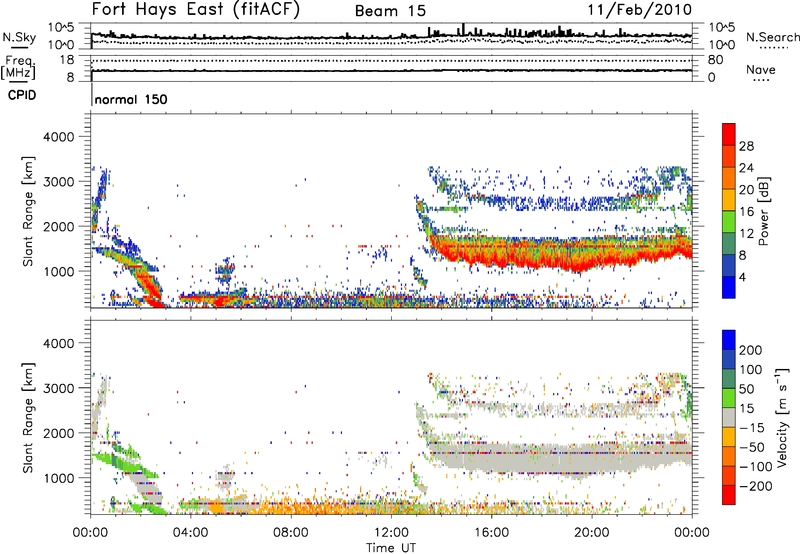Click the '16:00' time tick label
Image resolution: width=800 pixels, height=554 pixels.
(491, 533)
